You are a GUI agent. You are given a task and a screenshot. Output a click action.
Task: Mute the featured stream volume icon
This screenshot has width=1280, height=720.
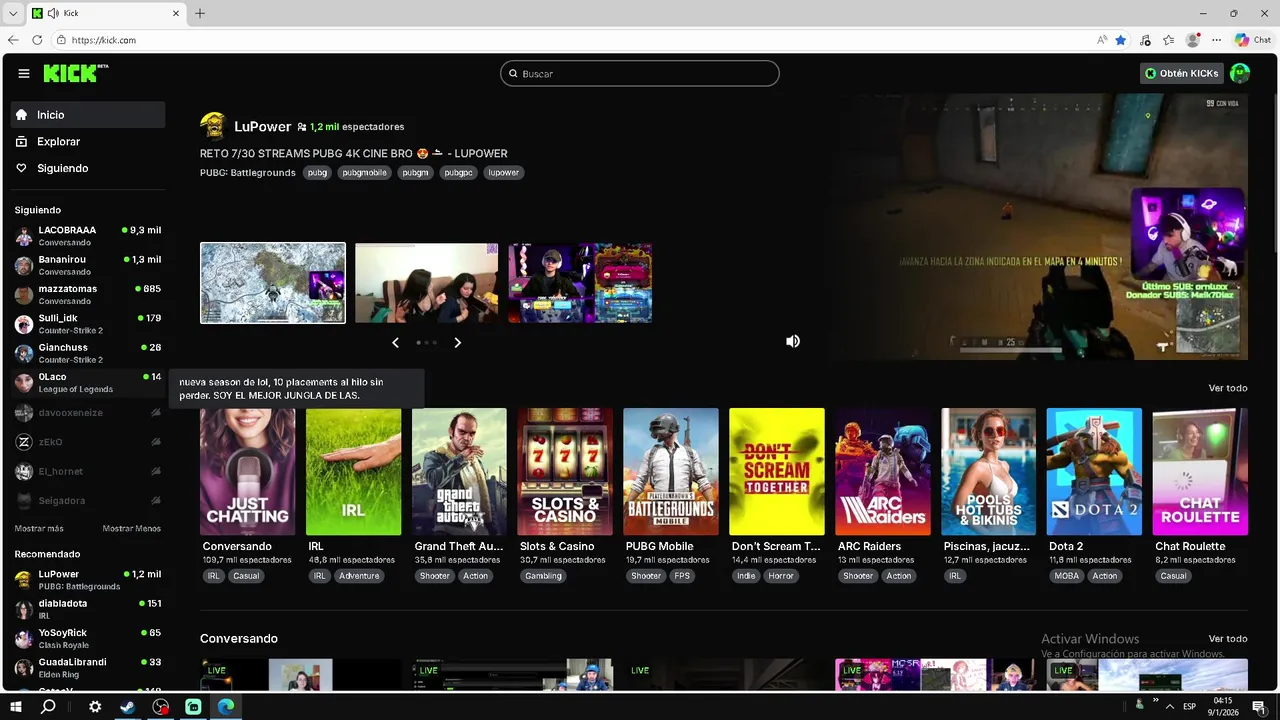tap(793, 341)
